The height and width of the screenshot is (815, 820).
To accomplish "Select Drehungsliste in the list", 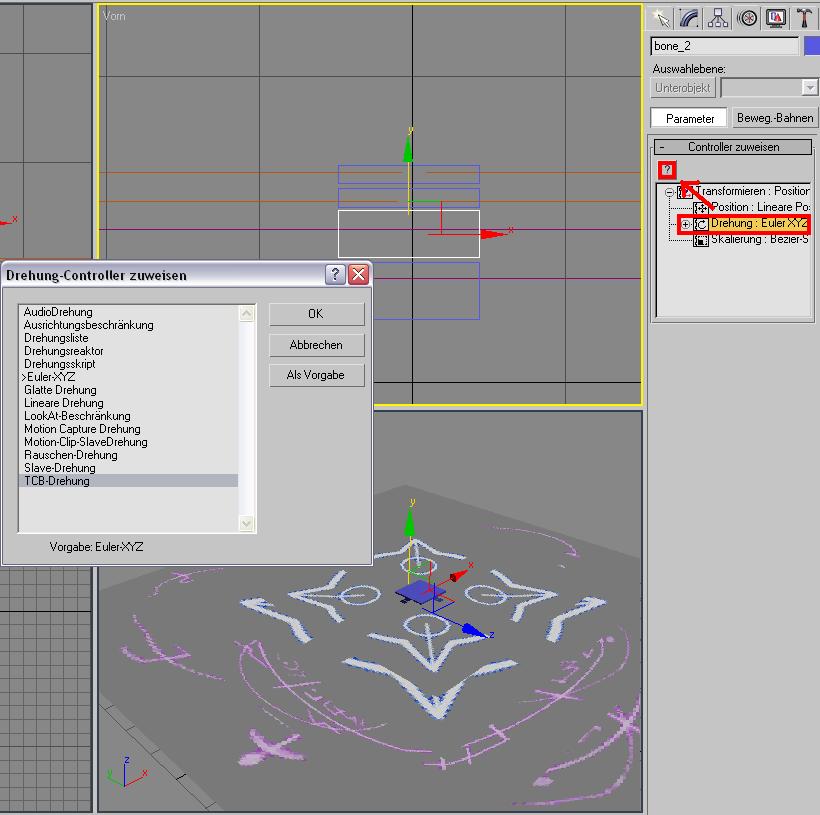I will click(56, 338).
